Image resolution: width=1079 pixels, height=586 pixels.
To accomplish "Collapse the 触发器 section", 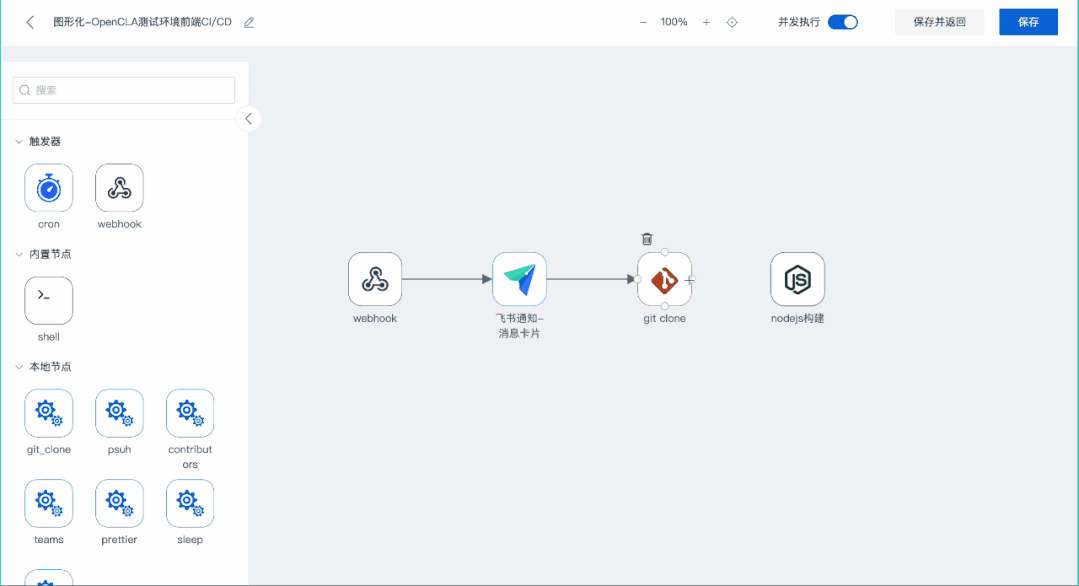I will coord(19,141).
